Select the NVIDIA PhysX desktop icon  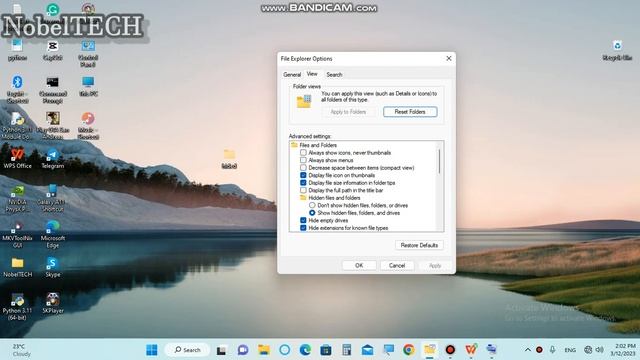pyautogui.click(x=17, y=198)
